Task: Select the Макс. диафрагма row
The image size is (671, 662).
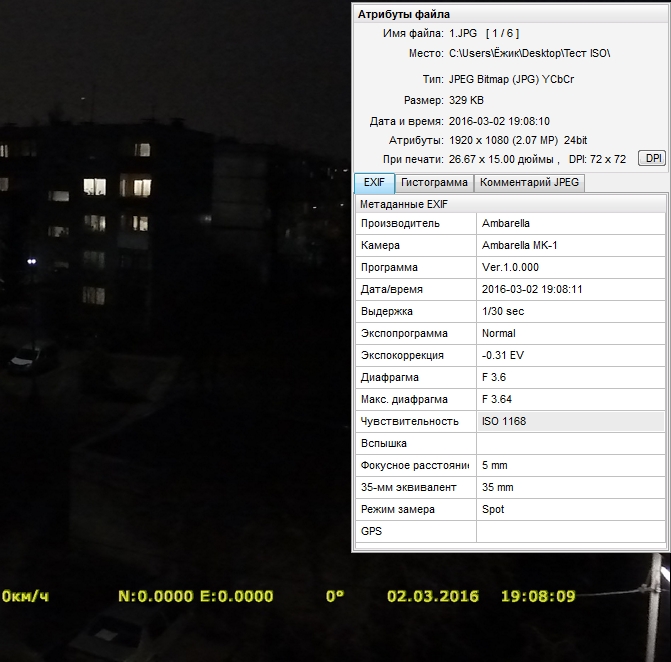Action: [x=511, y=400]
